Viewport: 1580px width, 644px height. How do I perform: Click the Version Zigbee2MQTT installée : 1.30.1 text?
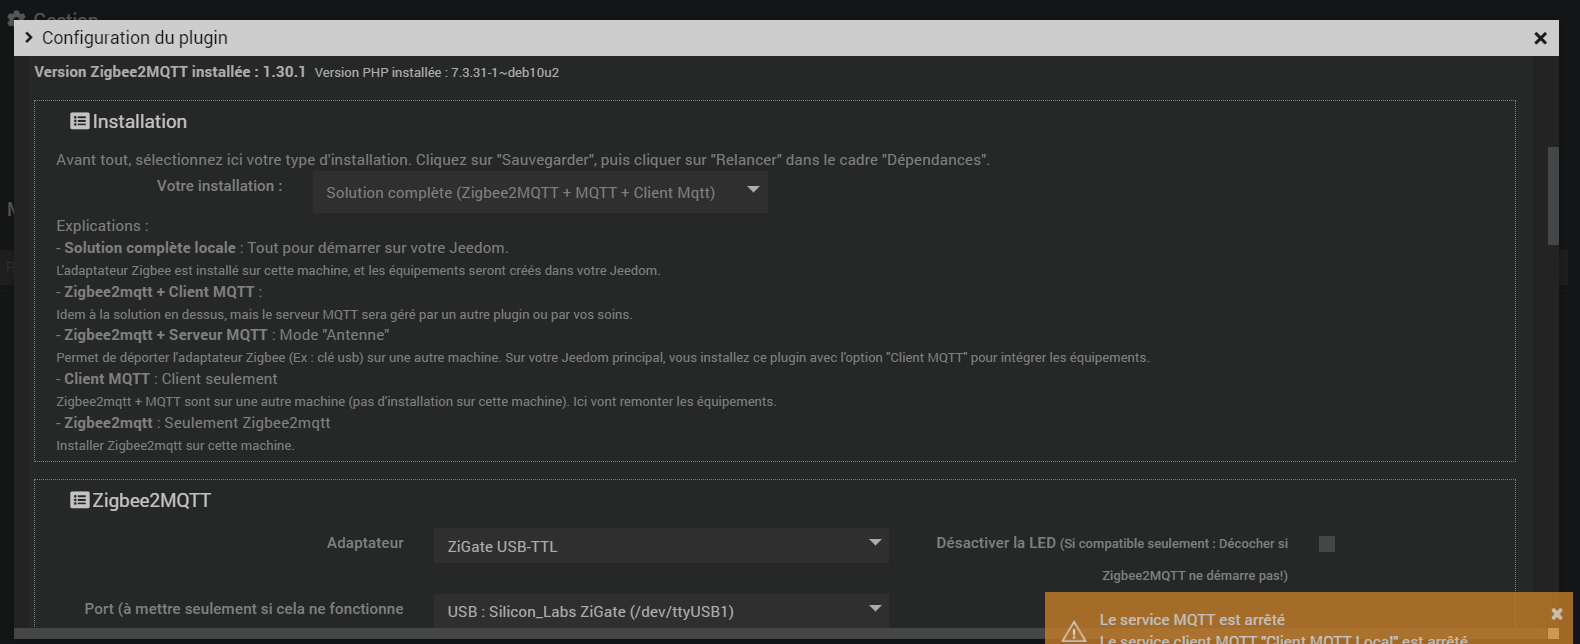(x=170, y=72)
